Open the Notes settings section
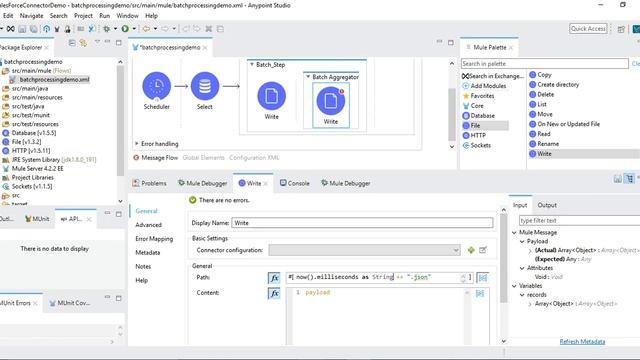 [143, 267]
